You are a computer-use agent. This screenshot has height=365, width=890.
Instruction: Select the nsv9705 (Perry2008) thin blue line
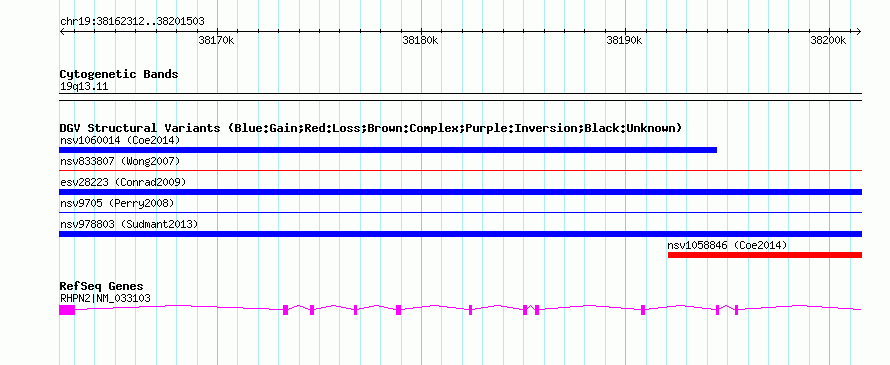(x=460, y=212)
